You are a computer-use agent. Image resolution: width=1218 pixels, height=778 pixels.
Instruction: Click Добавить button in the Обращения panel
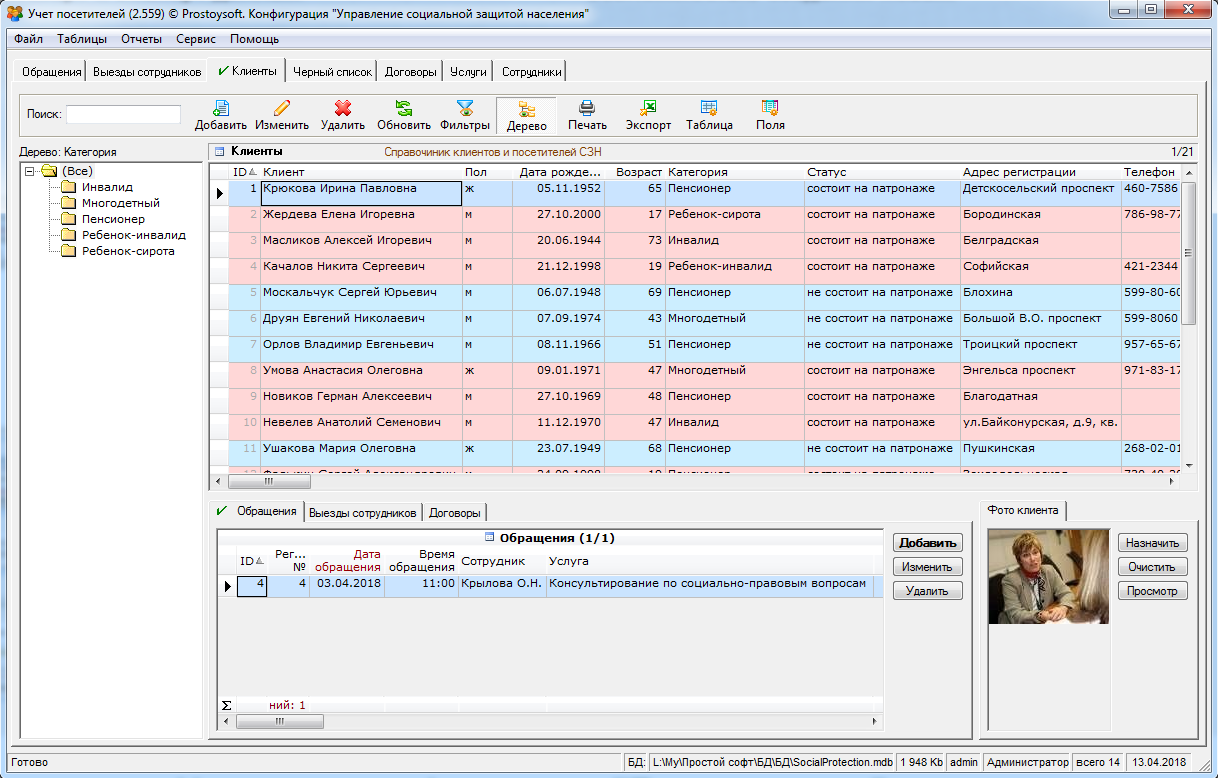pos(927,543)
